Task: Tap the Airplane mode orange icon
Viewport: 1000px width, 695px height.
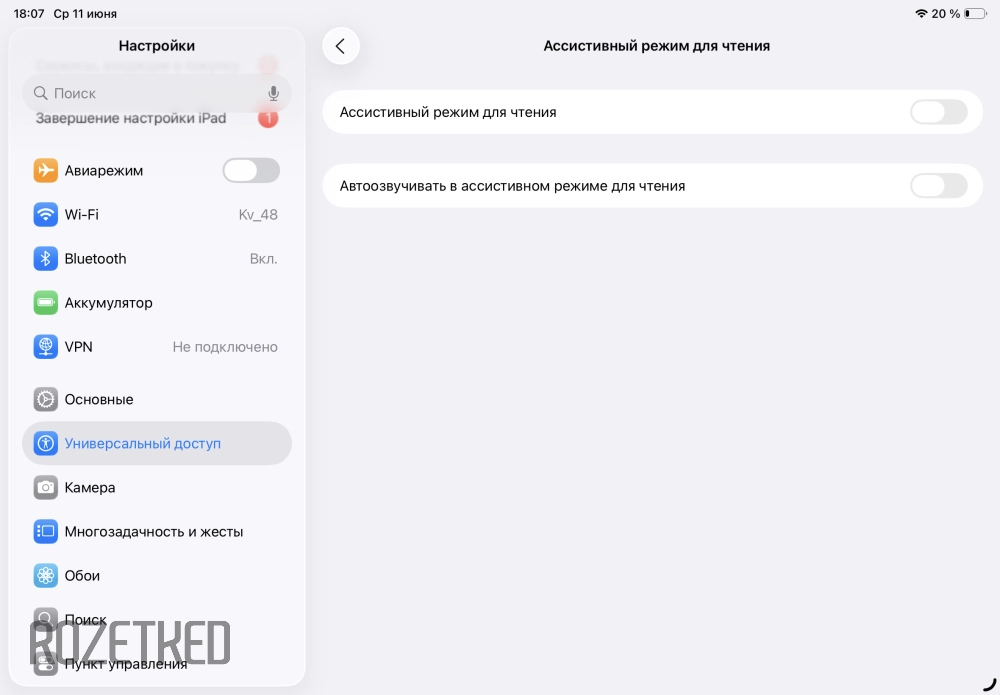Action: (x=45, y=170)
